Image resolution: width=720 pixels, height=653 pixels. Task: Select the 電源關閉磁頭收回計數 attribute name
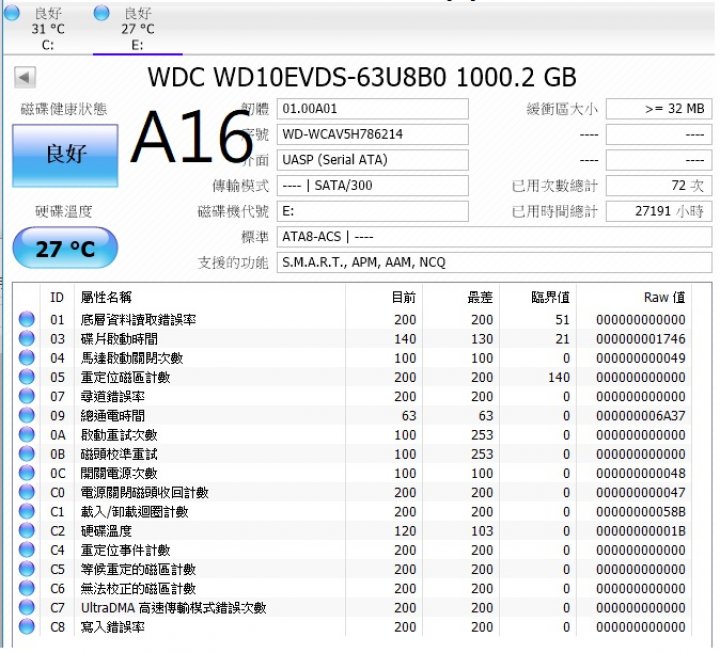[145, 493]
